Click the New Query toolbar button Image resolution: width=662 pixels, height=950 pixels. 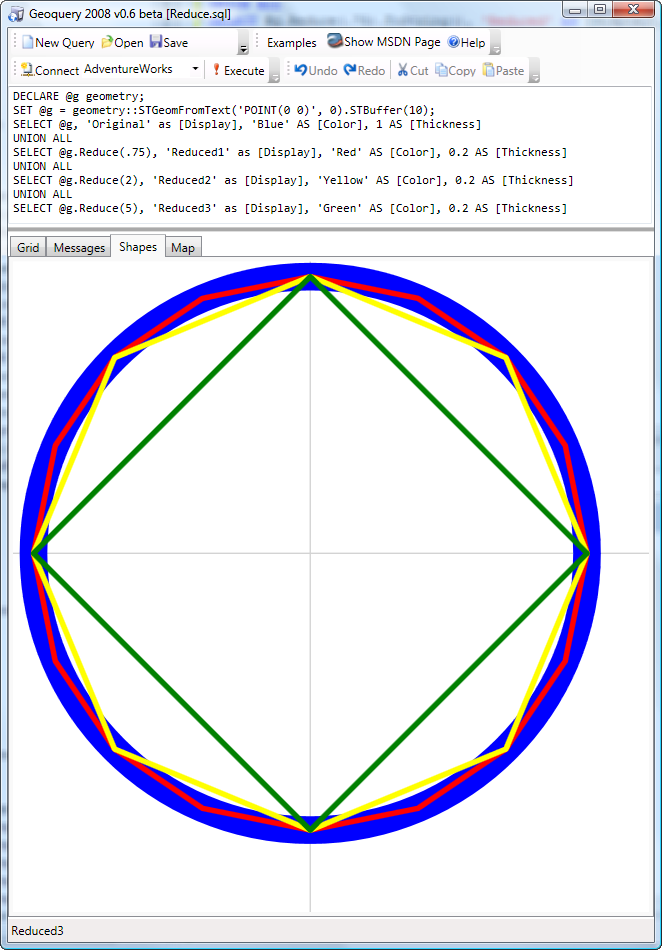[58, 42]
